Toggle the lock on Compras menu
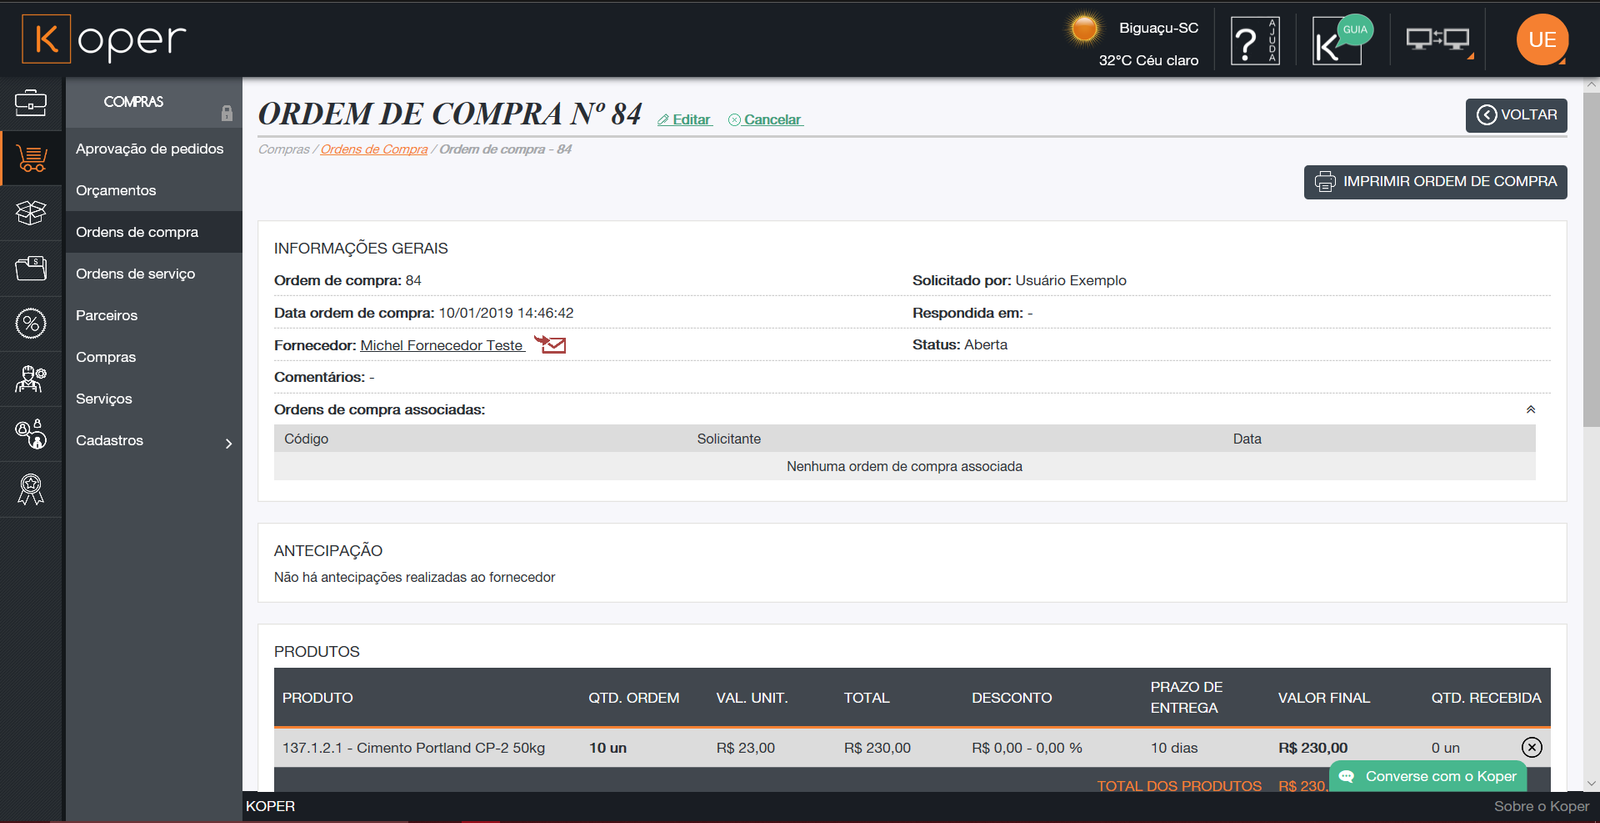1600x823 pixels. 227,113
